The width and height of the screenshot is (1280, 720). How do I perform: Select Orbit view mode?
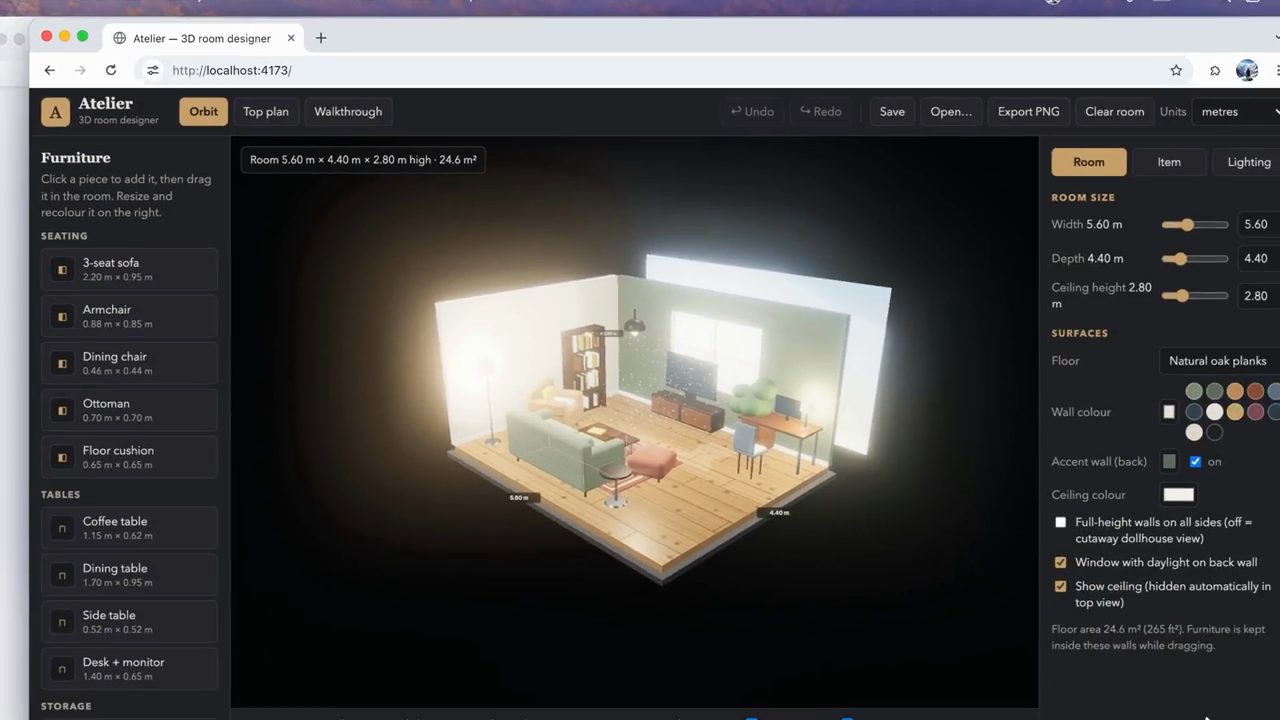tap(204, 112)
